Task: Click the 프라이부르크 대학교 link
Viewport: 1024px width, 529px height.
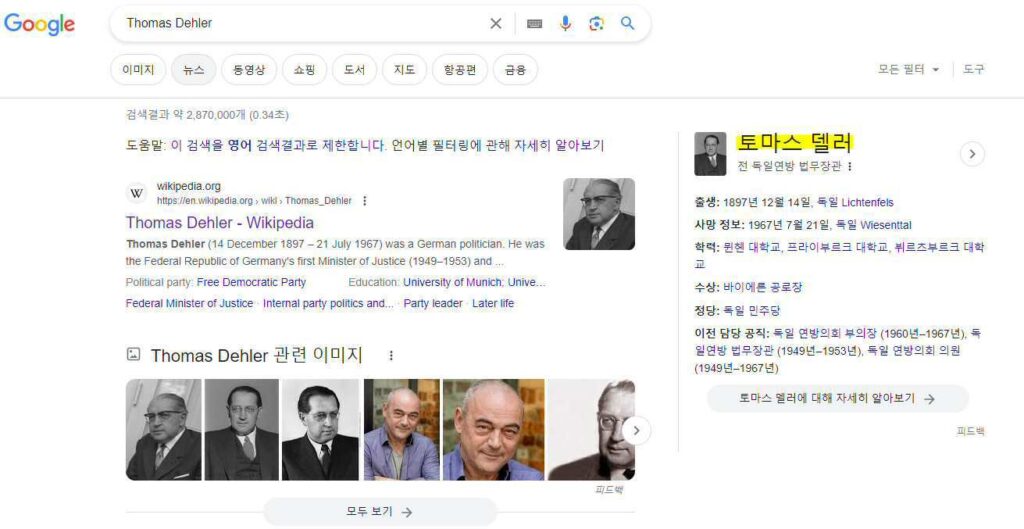Action: pos(839,248)
